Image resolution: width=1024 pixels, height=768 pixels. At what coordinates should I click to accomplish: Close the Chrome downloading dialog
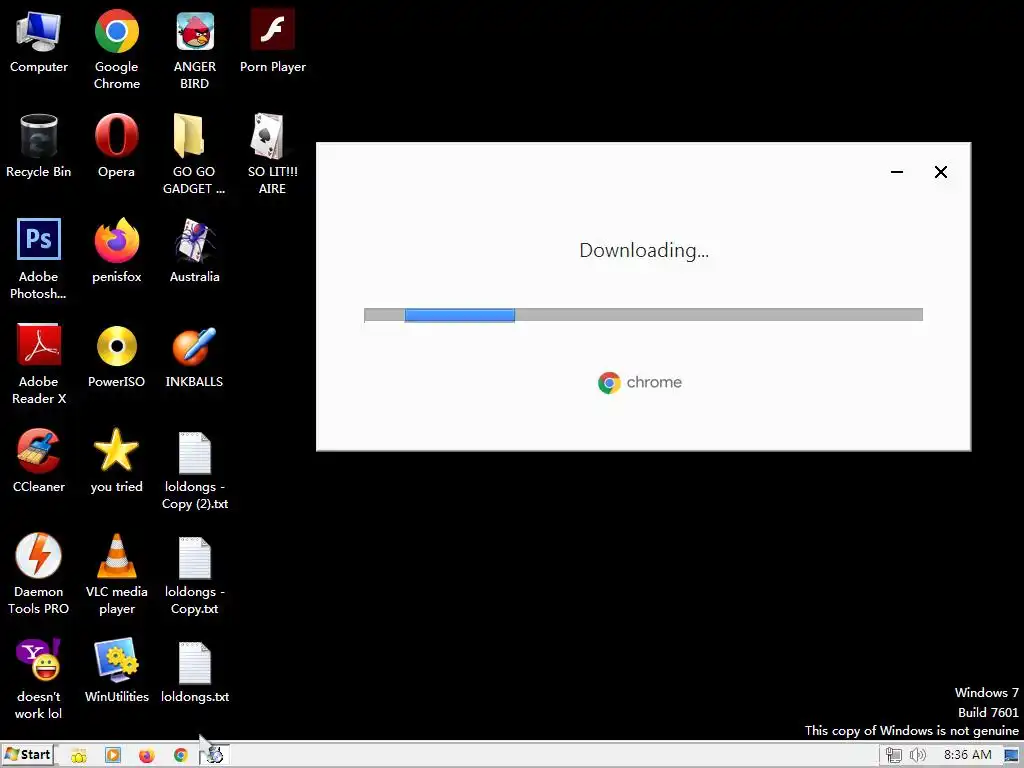[x=940, y=172]
